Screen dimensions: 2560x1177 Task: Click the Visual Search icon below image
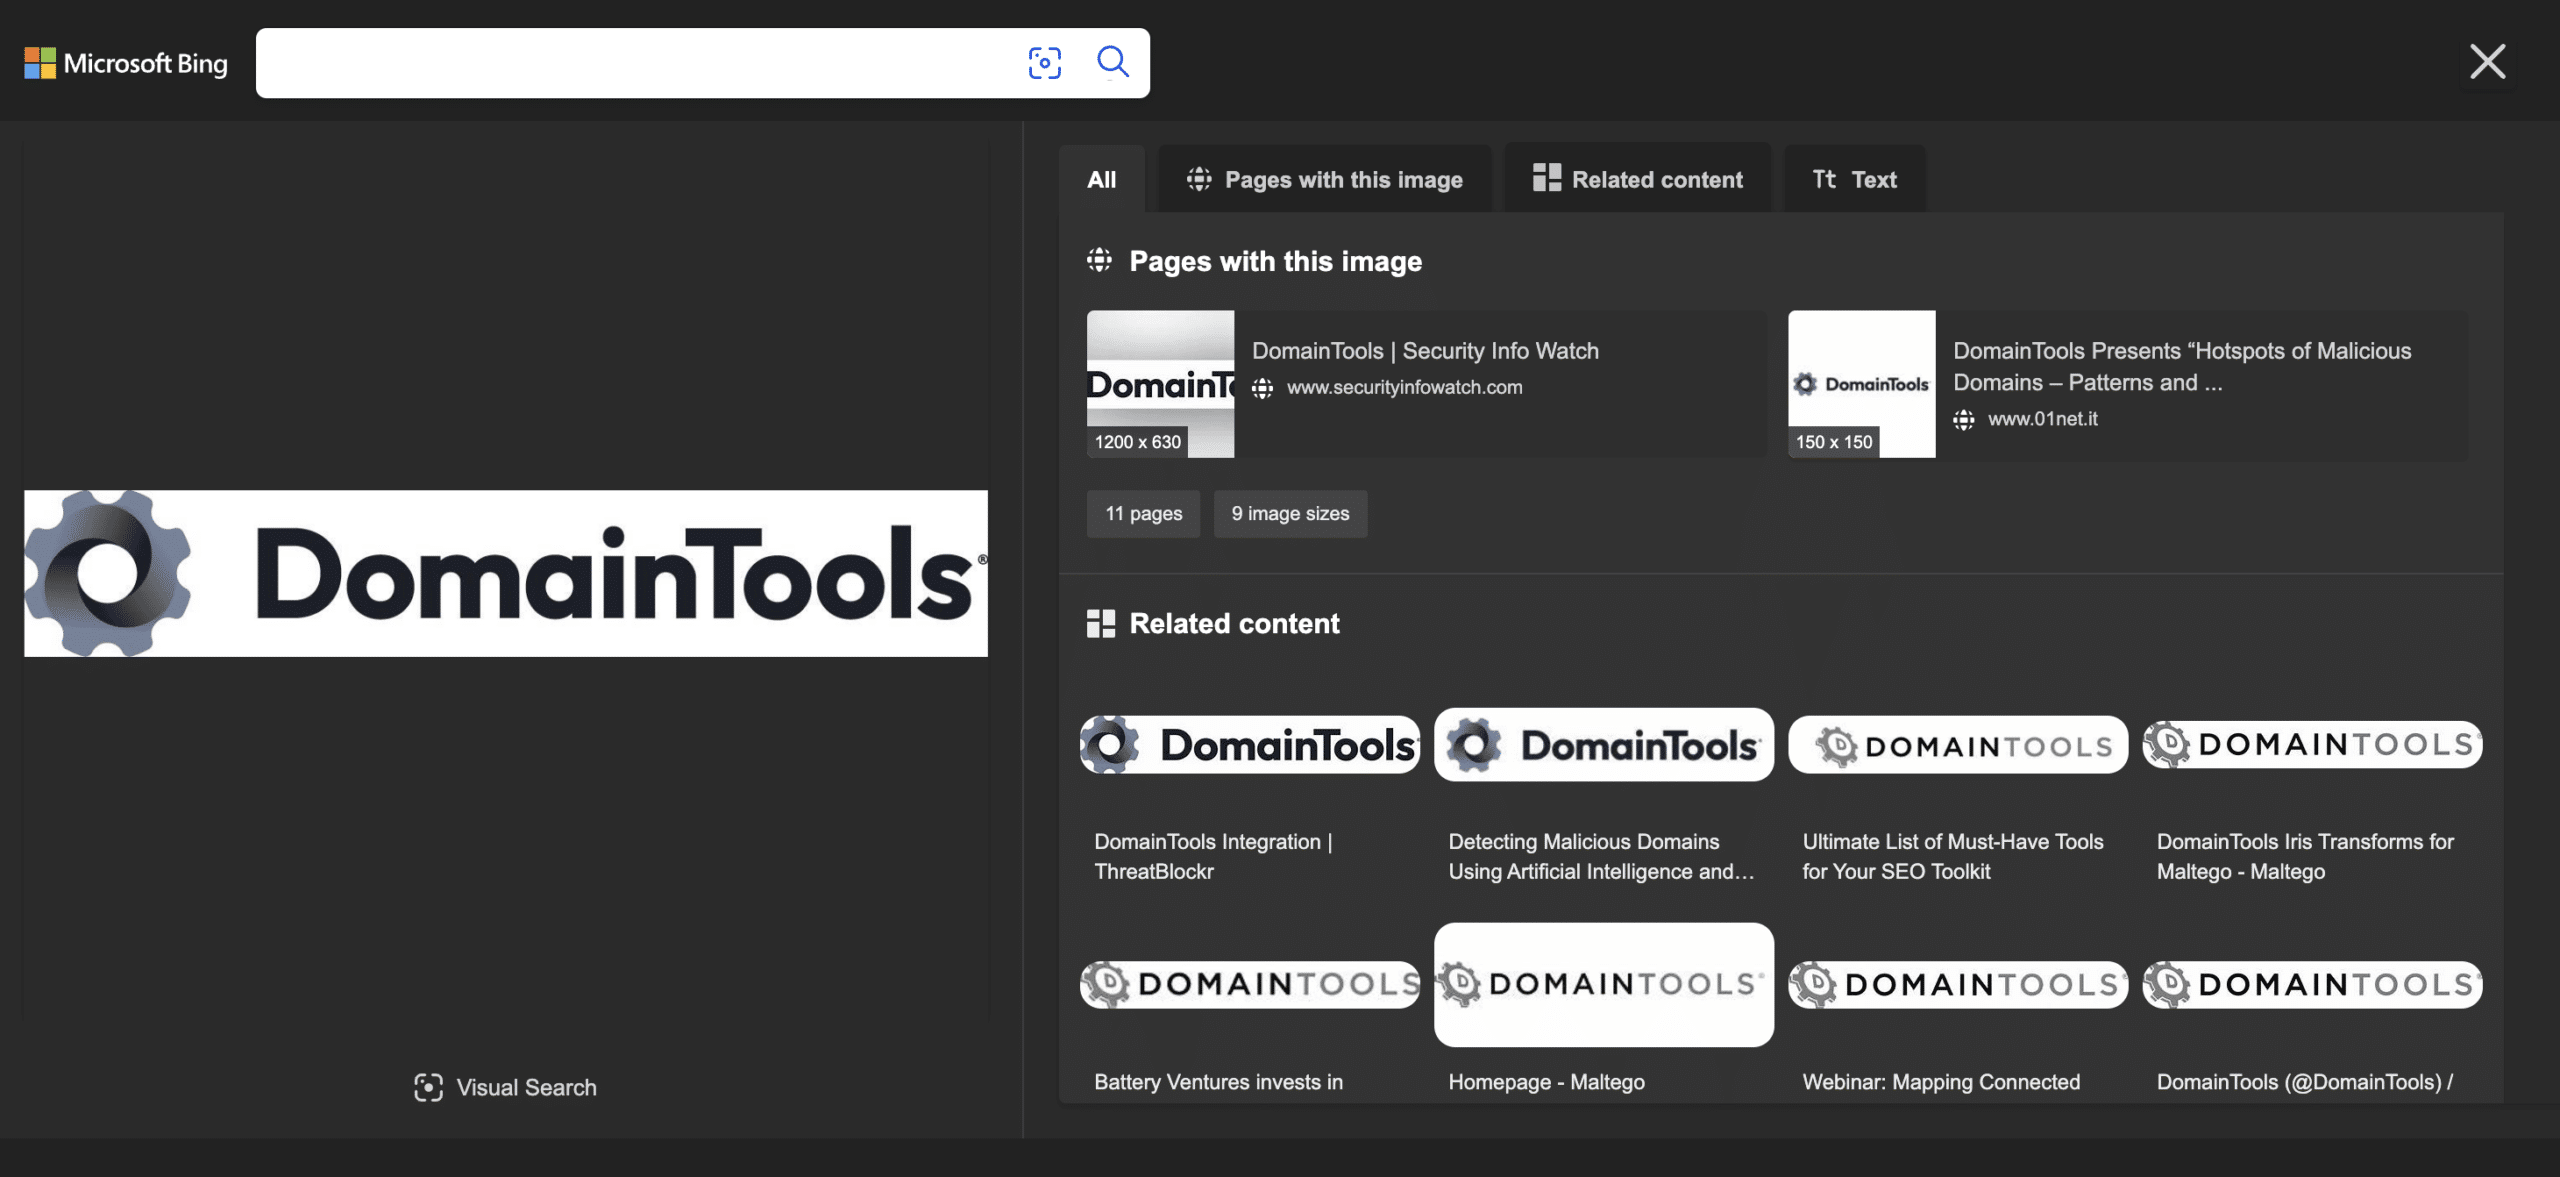428,1087
